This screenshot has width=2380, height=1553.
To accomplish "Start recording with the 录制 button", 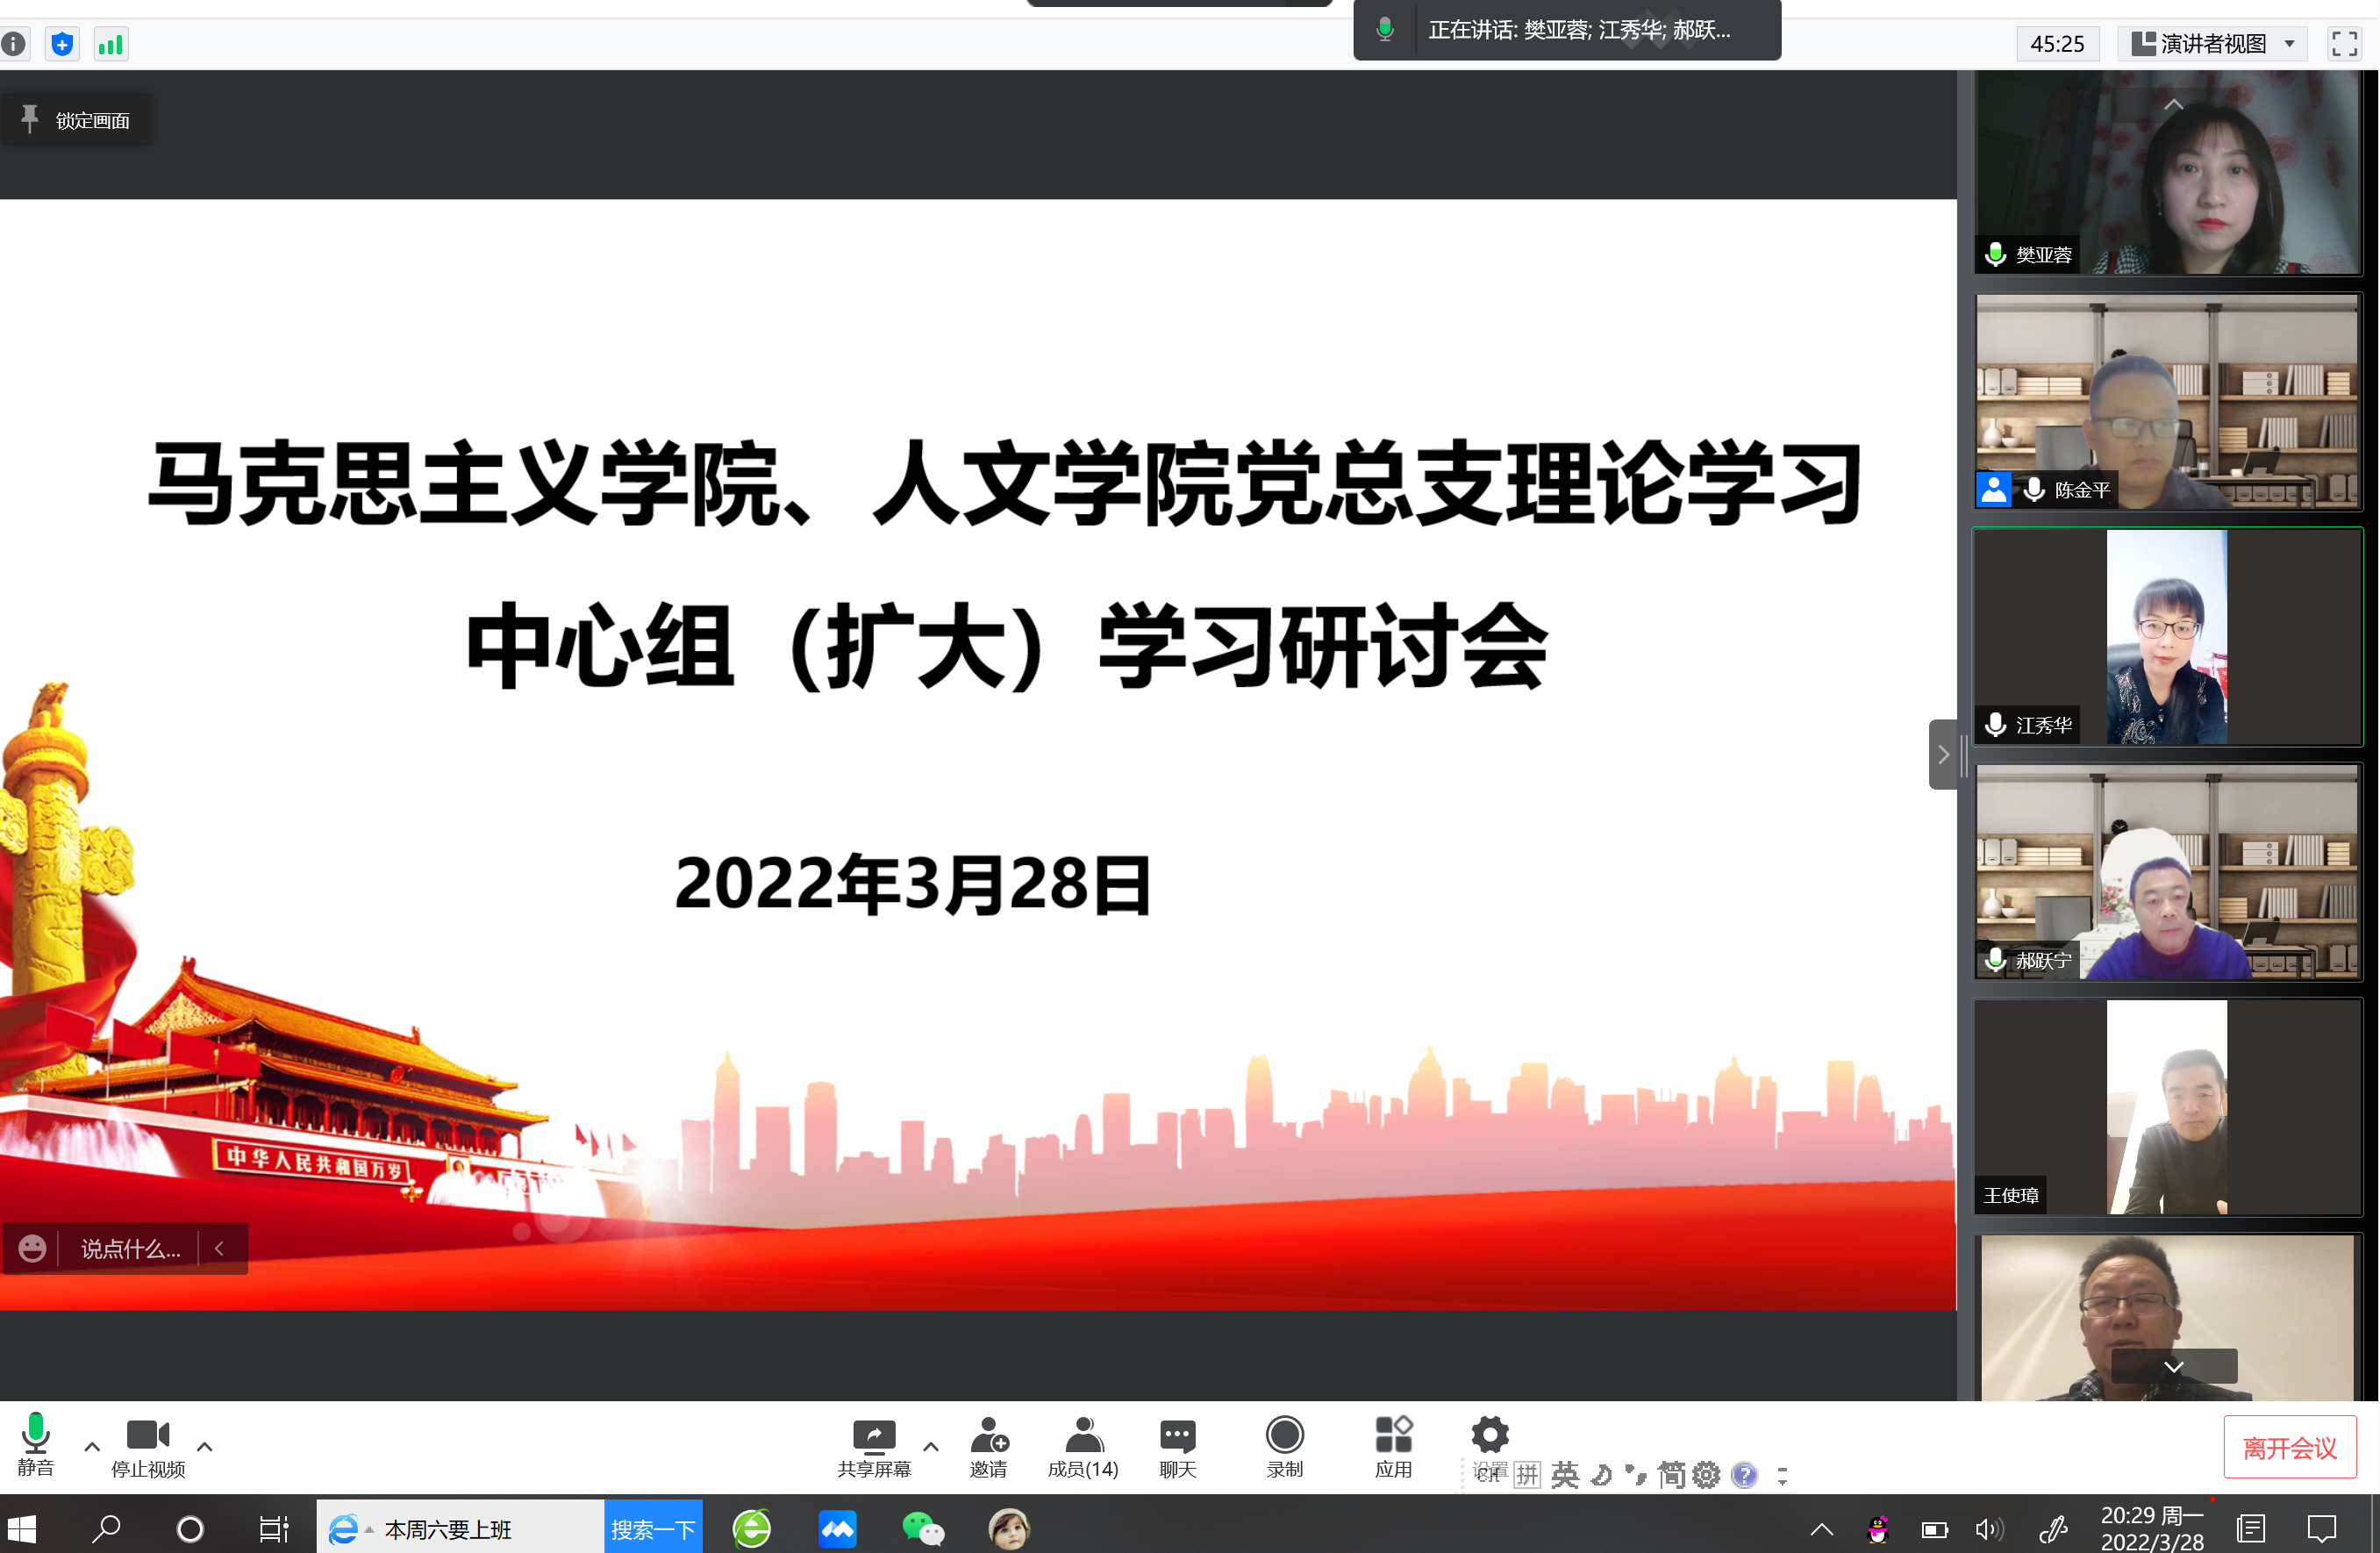I will [1285, 1445].
